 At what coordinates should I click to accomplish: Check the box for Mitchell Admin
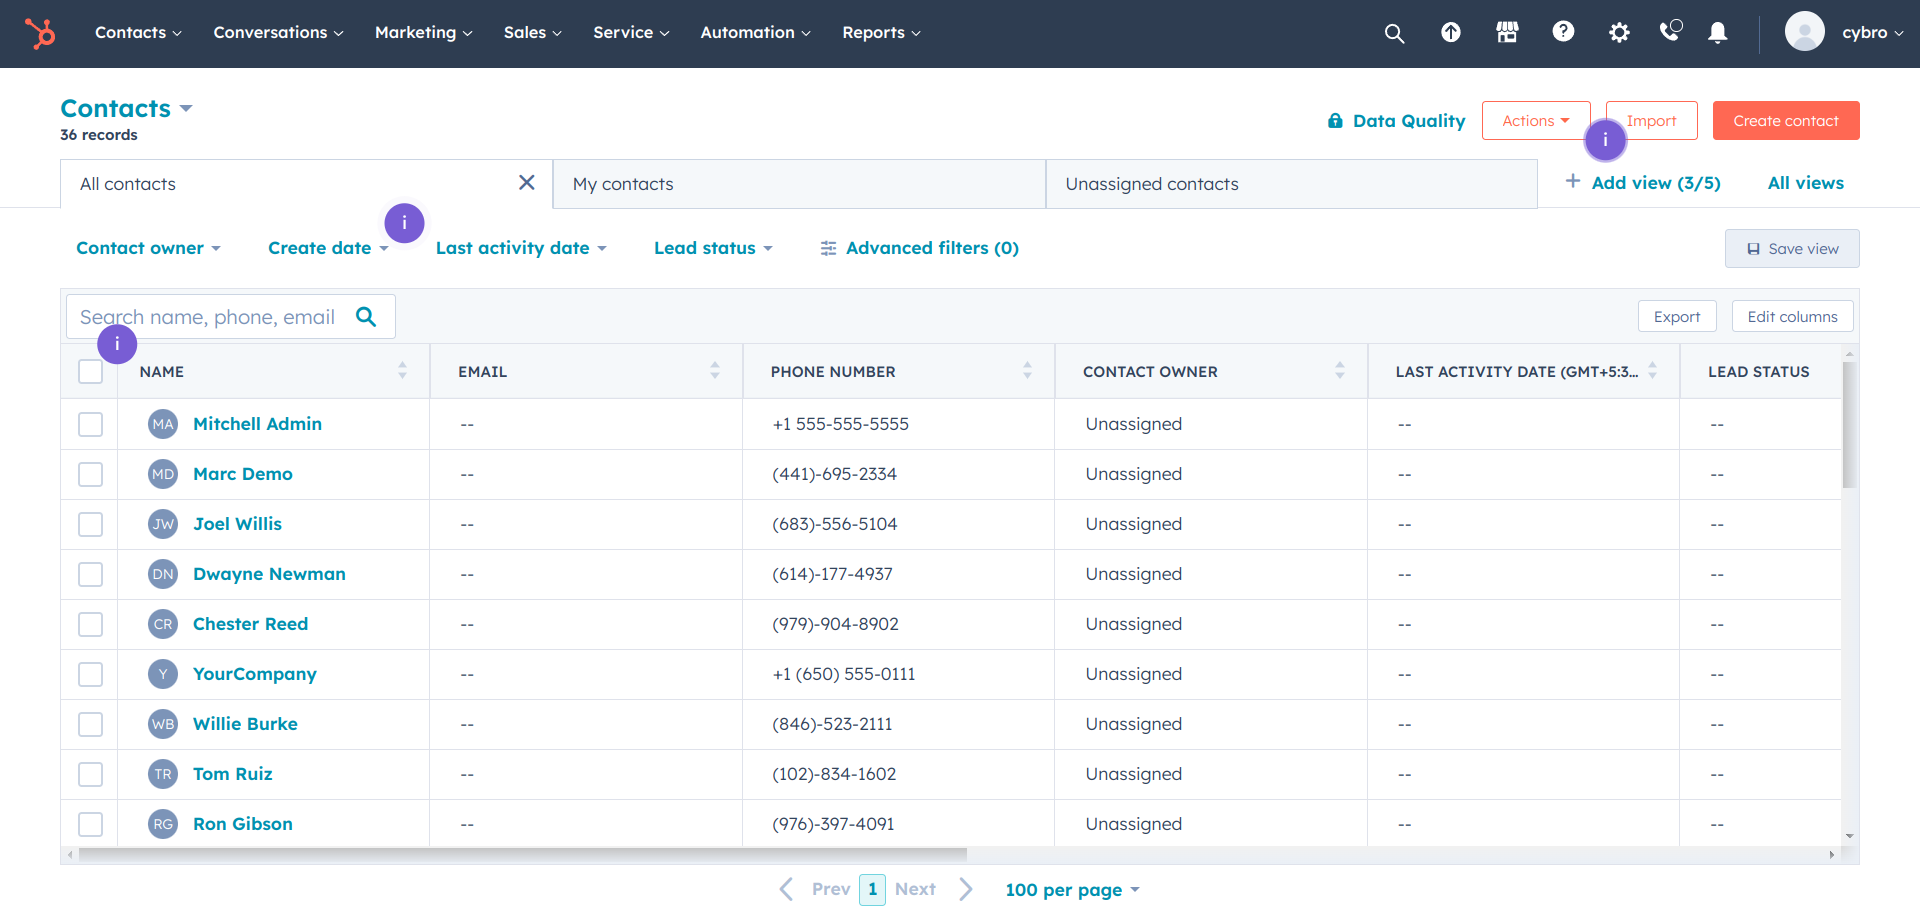[x=91, y=424]
